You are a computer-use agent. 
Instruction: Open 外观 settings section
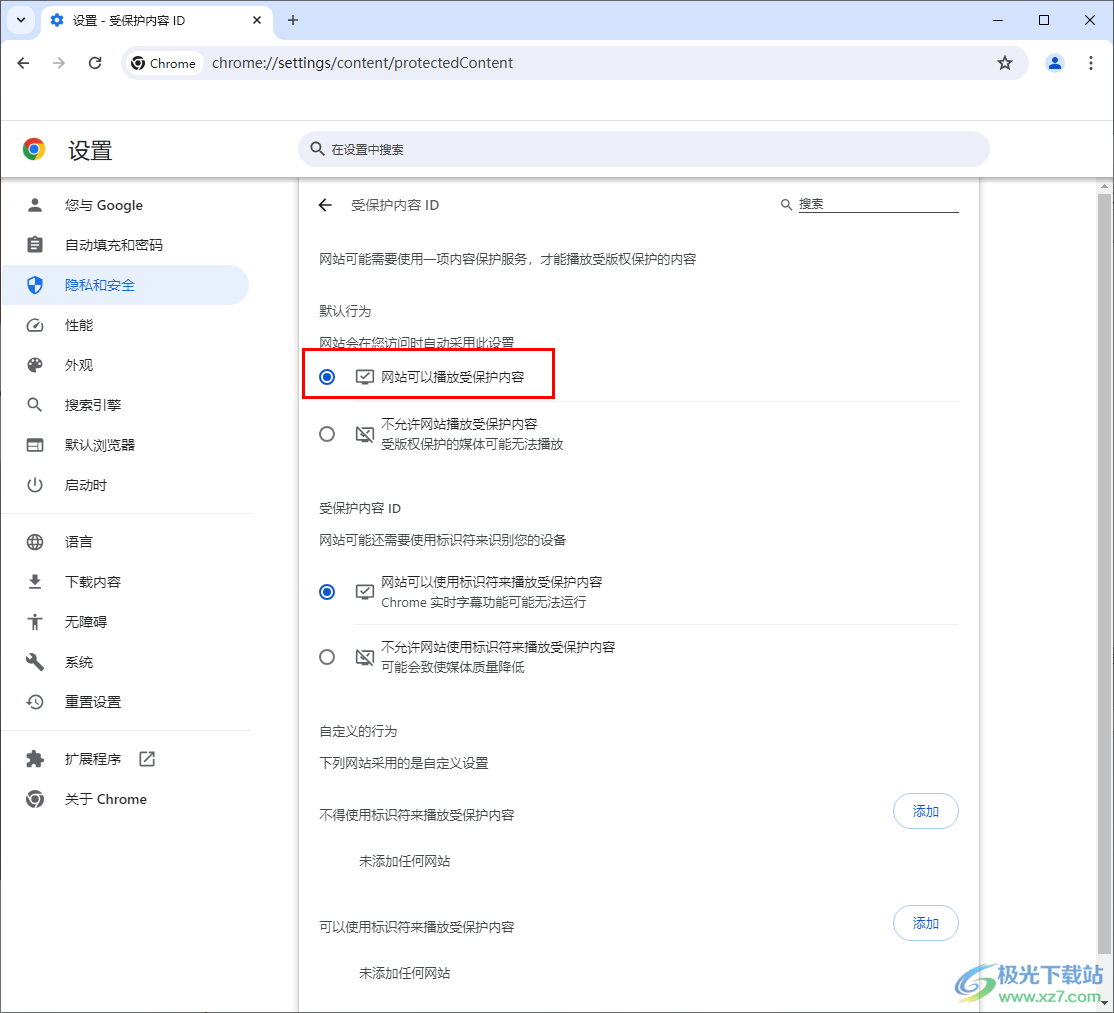125,365
